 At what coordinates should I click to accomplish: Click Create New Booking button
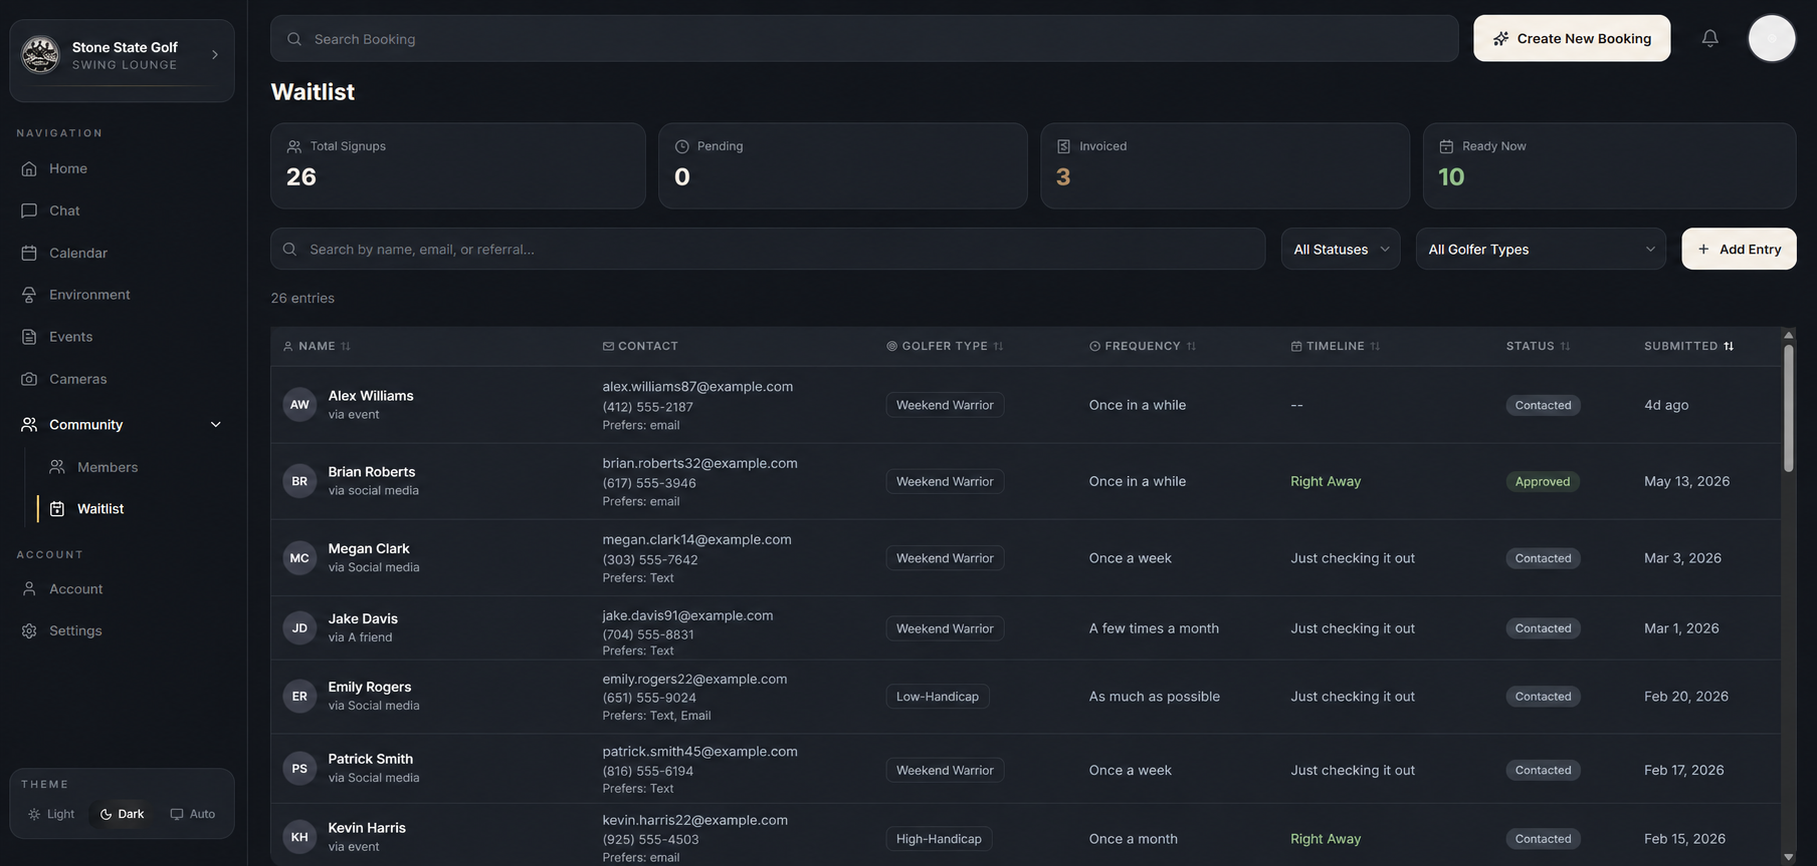coord(1572,38)
